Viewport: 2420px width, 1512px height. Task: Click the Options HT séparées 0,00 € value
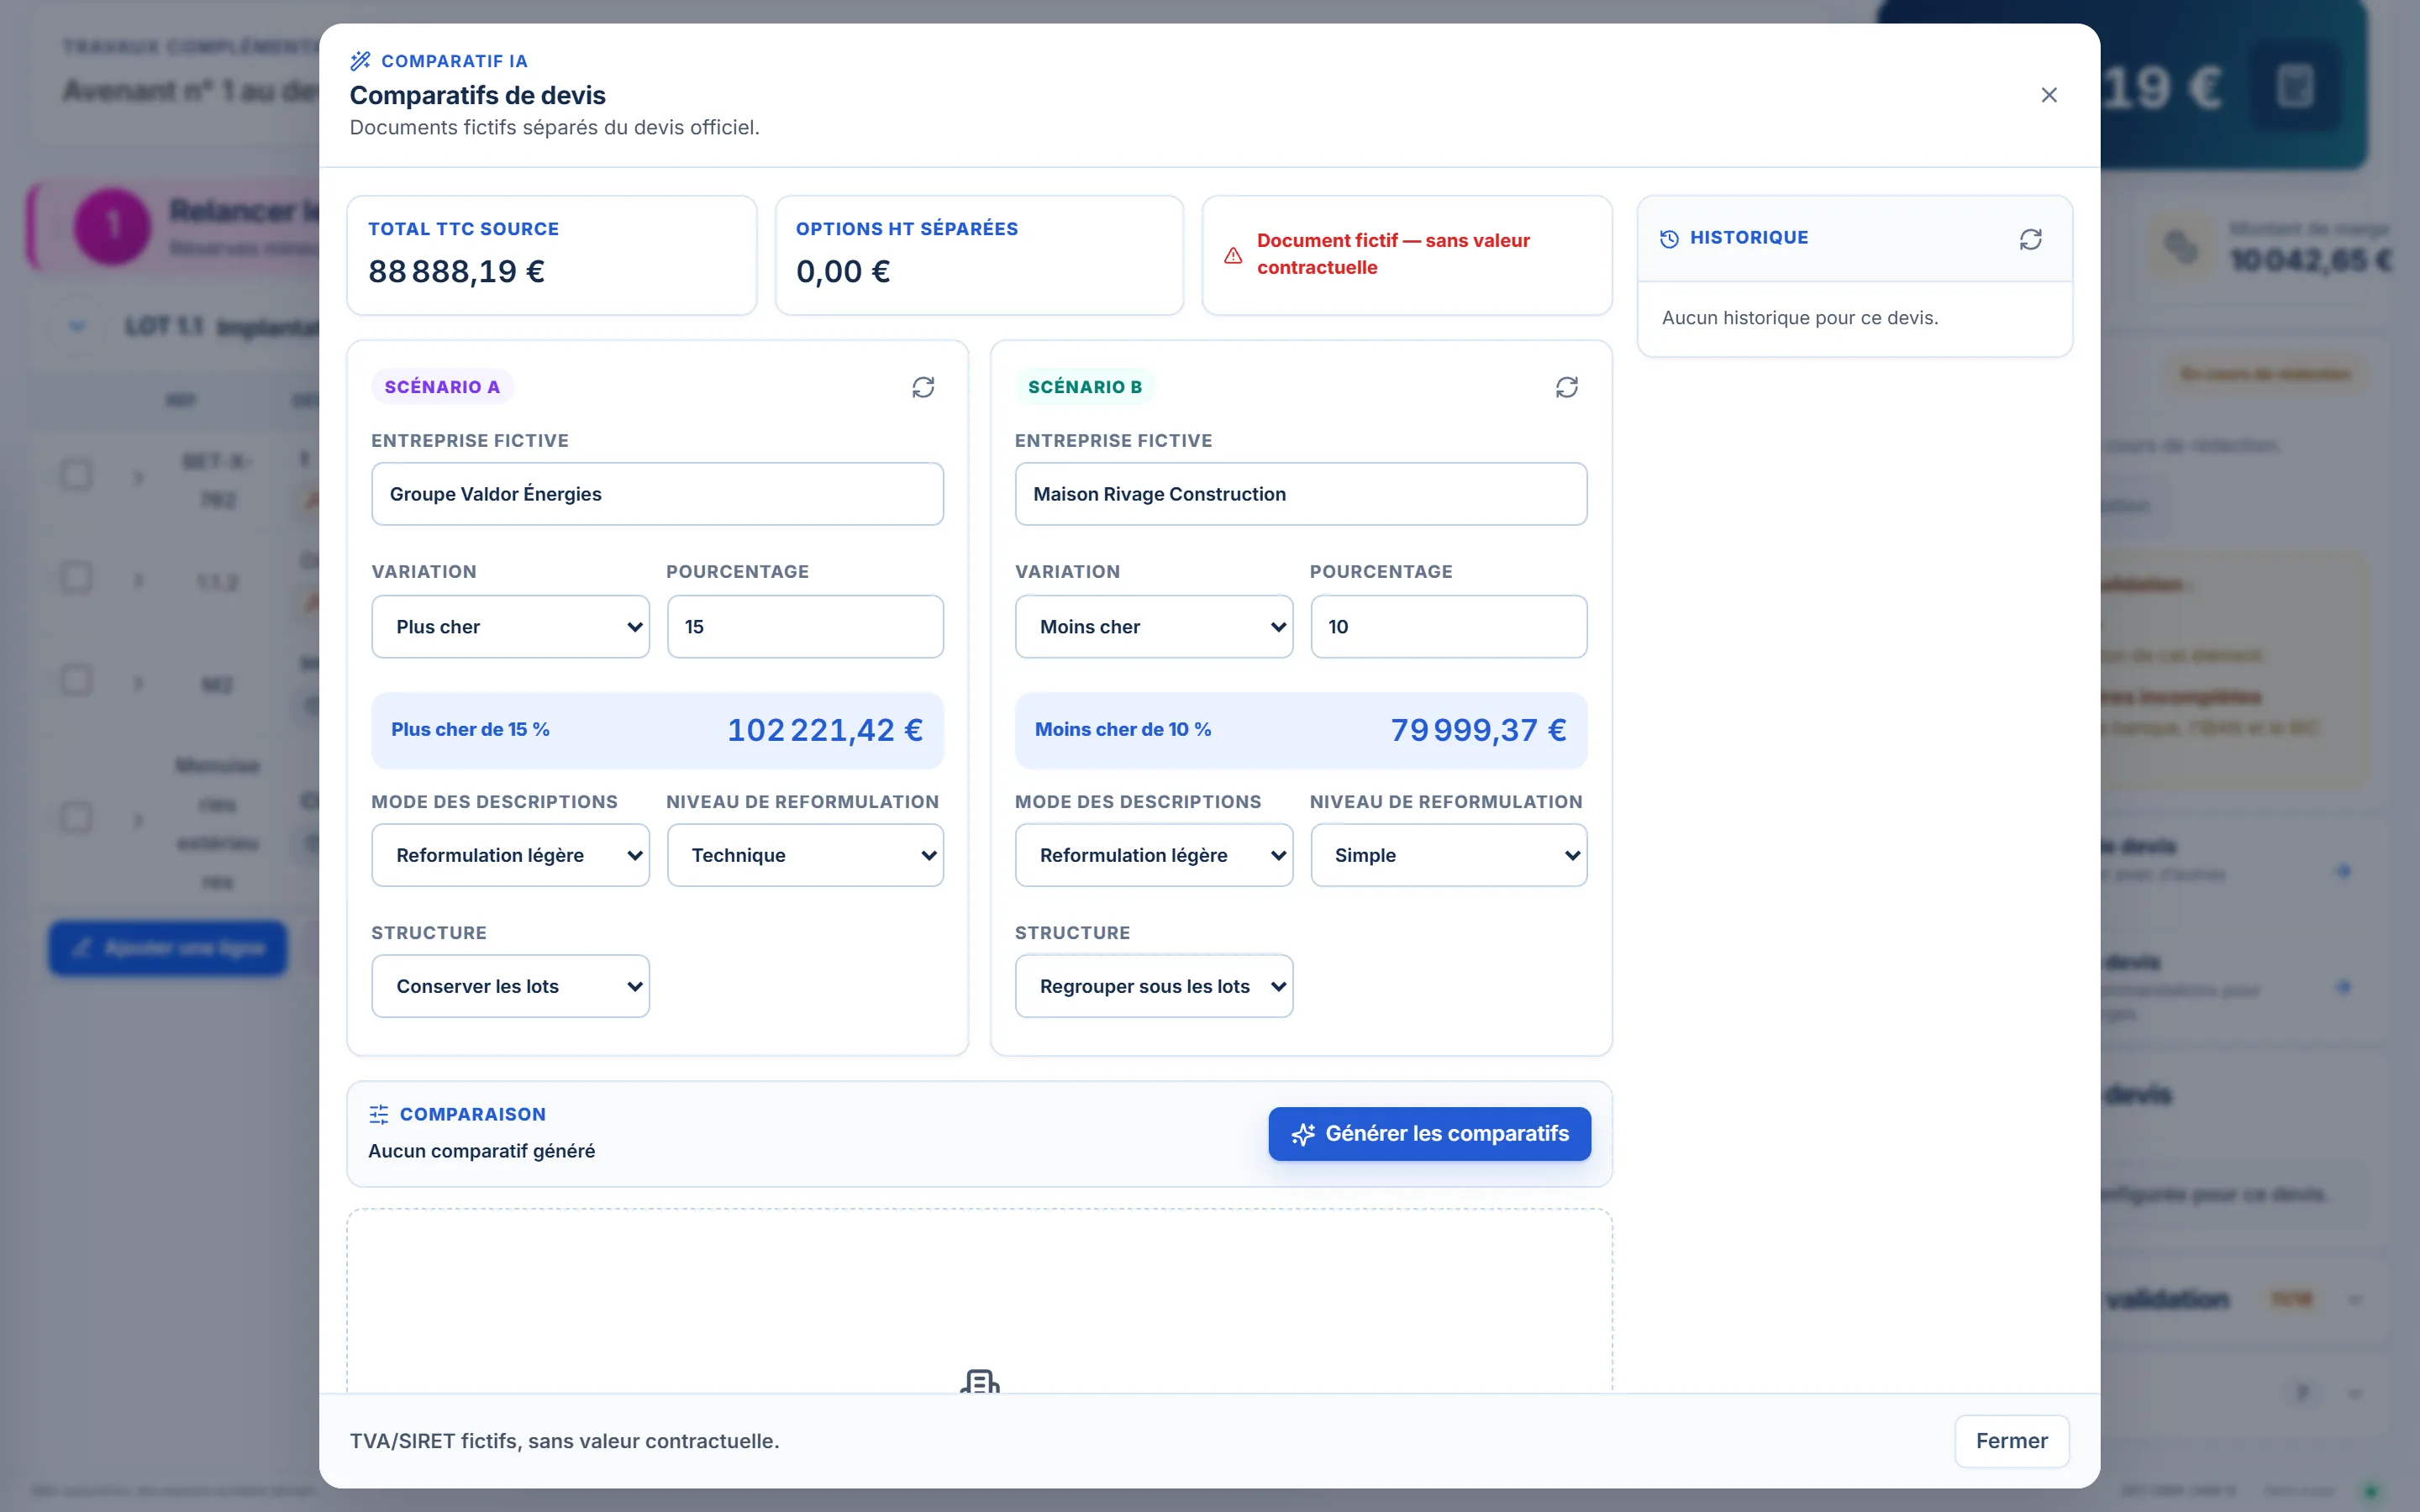point(843,271)
